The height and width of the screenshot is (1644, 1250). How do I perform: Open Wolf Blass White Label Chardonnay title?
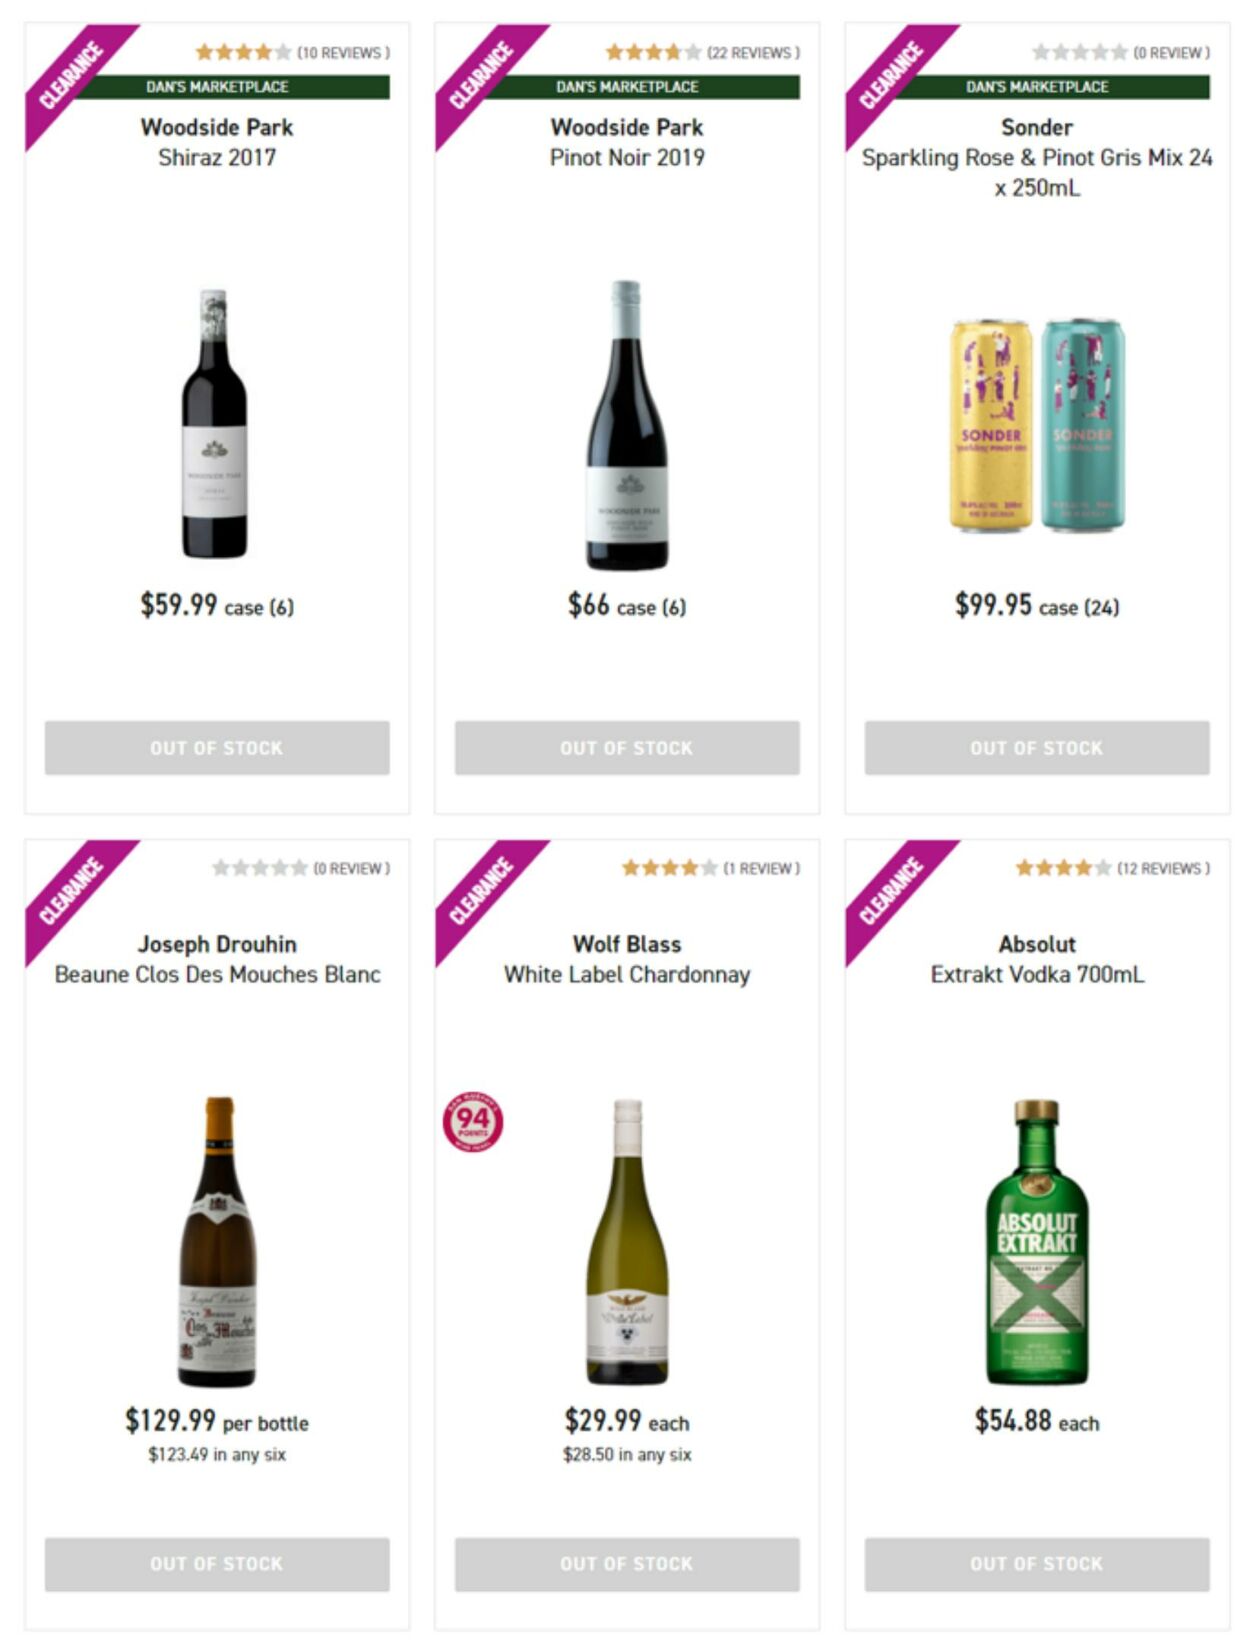click(x=627, y=959)
